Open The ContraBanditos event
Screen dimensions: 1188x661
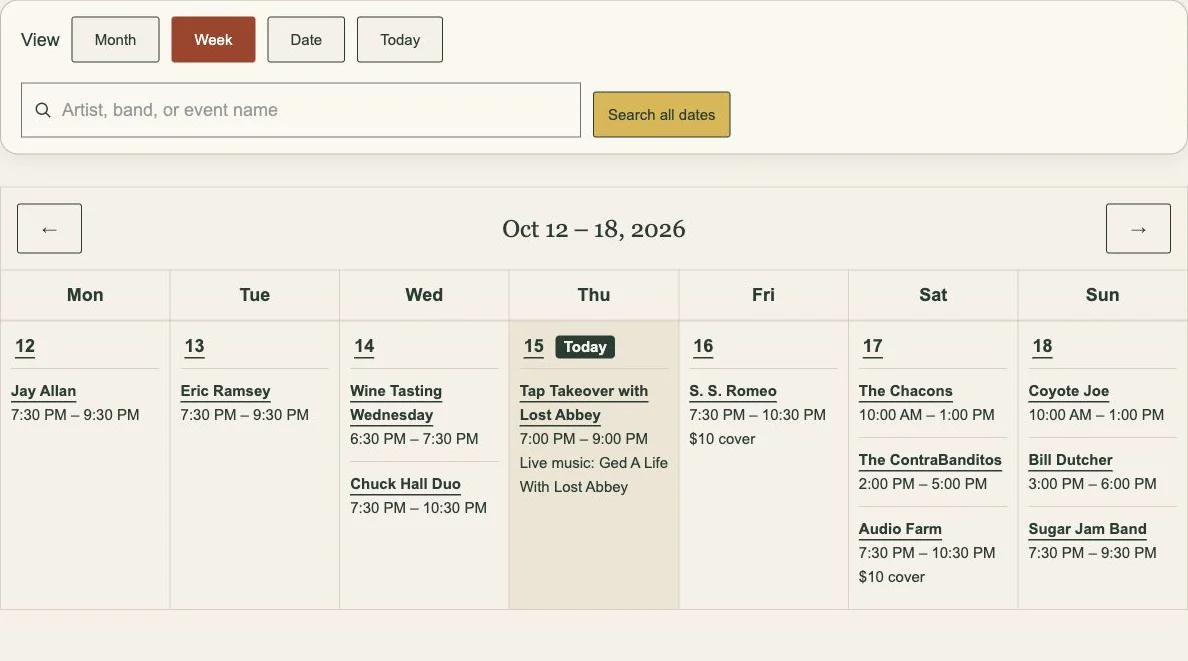click(x=930, y=460)
